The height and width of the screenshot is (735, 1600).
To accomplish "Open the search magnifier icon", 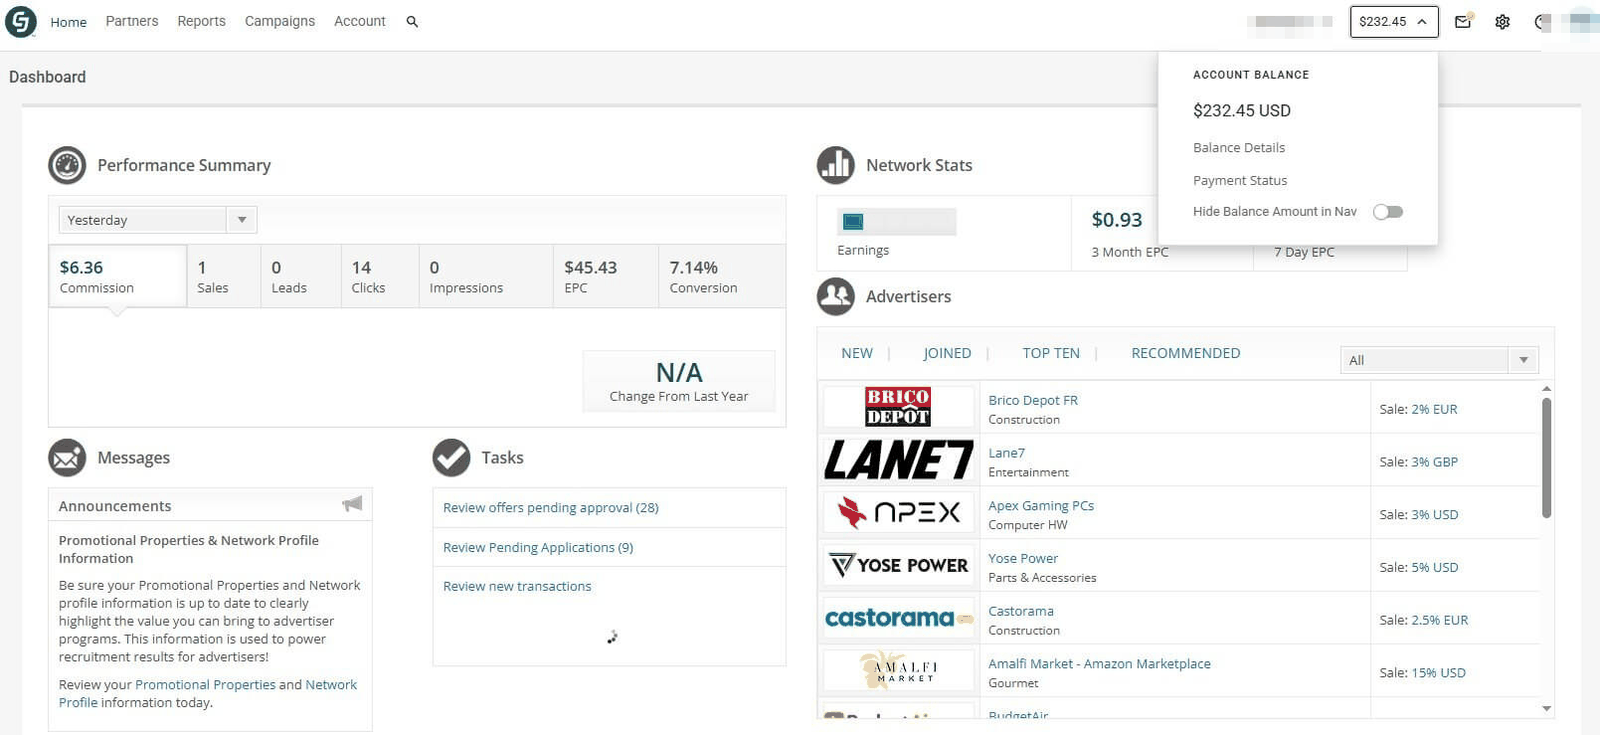I will point(412,21).
